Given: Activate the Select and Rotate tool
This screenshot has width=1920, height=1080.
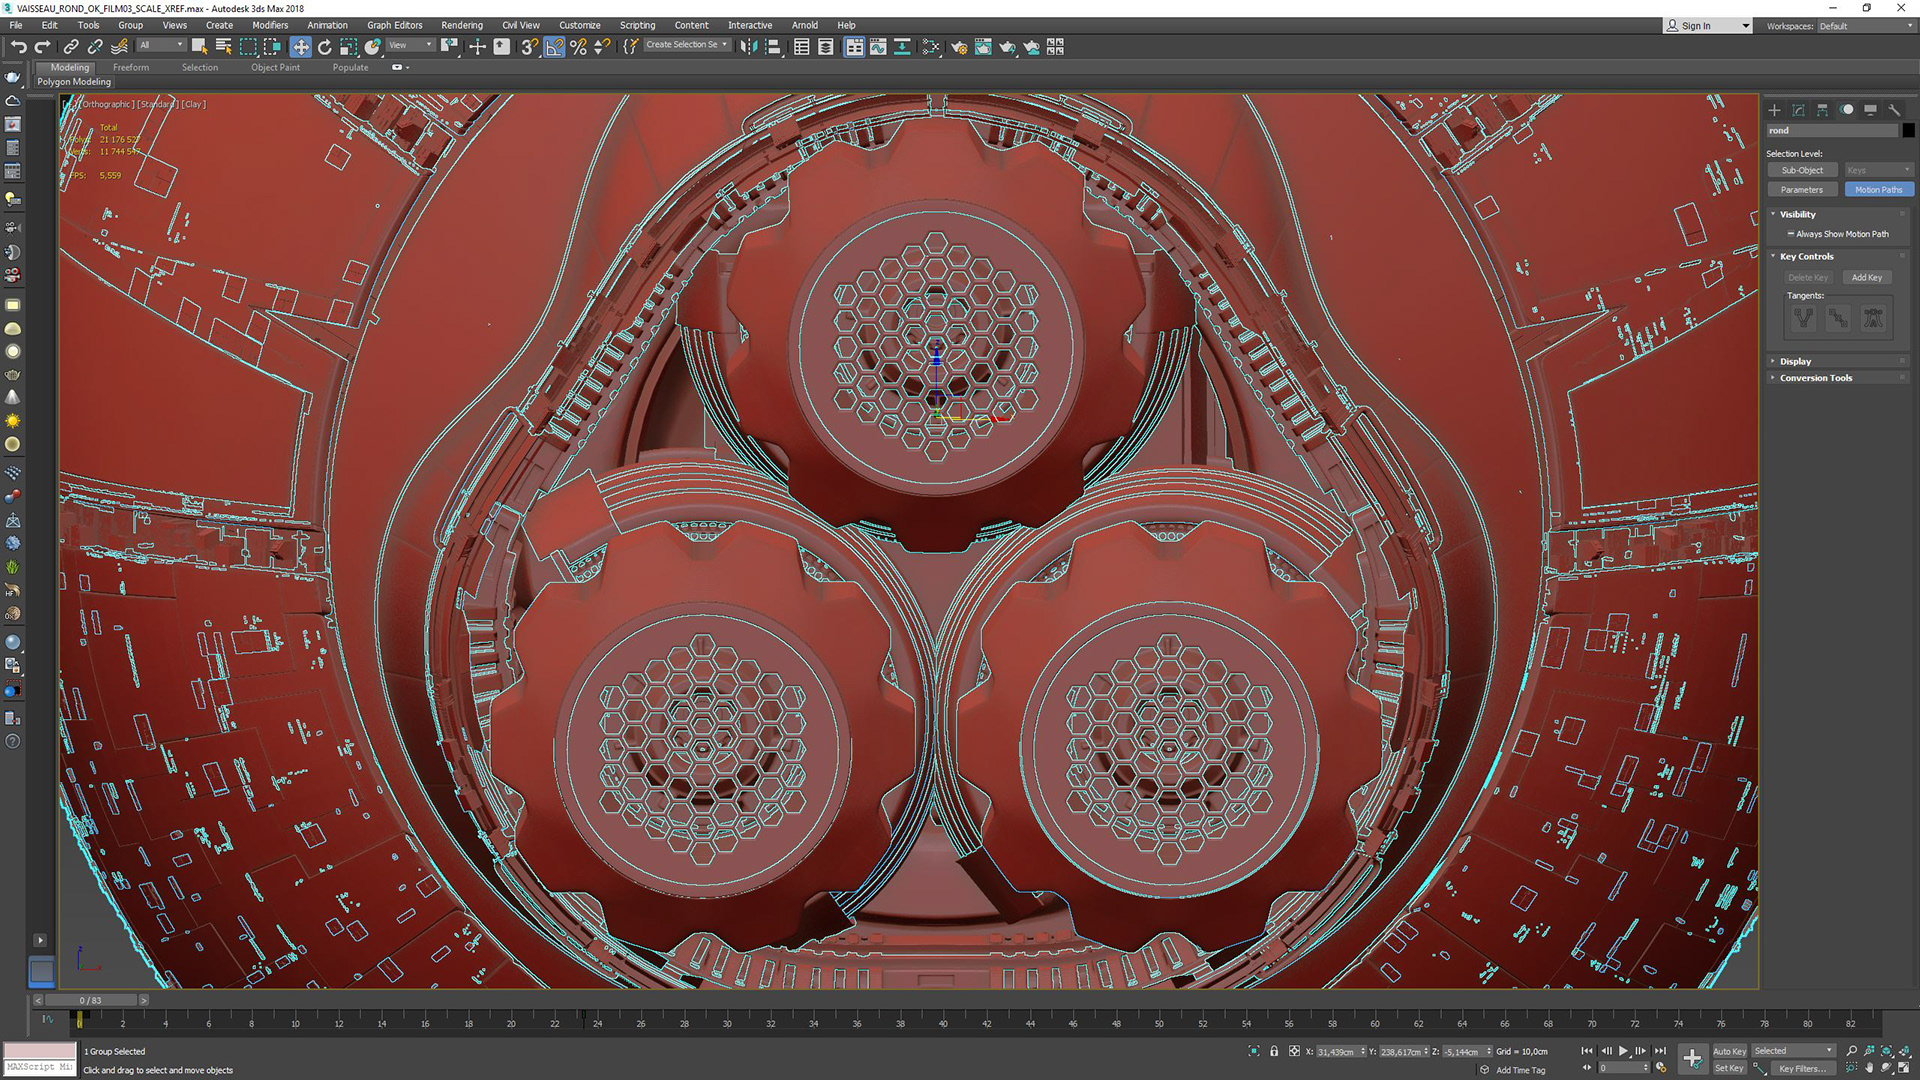Looking at the screenshot, I should tap(324, 47).
